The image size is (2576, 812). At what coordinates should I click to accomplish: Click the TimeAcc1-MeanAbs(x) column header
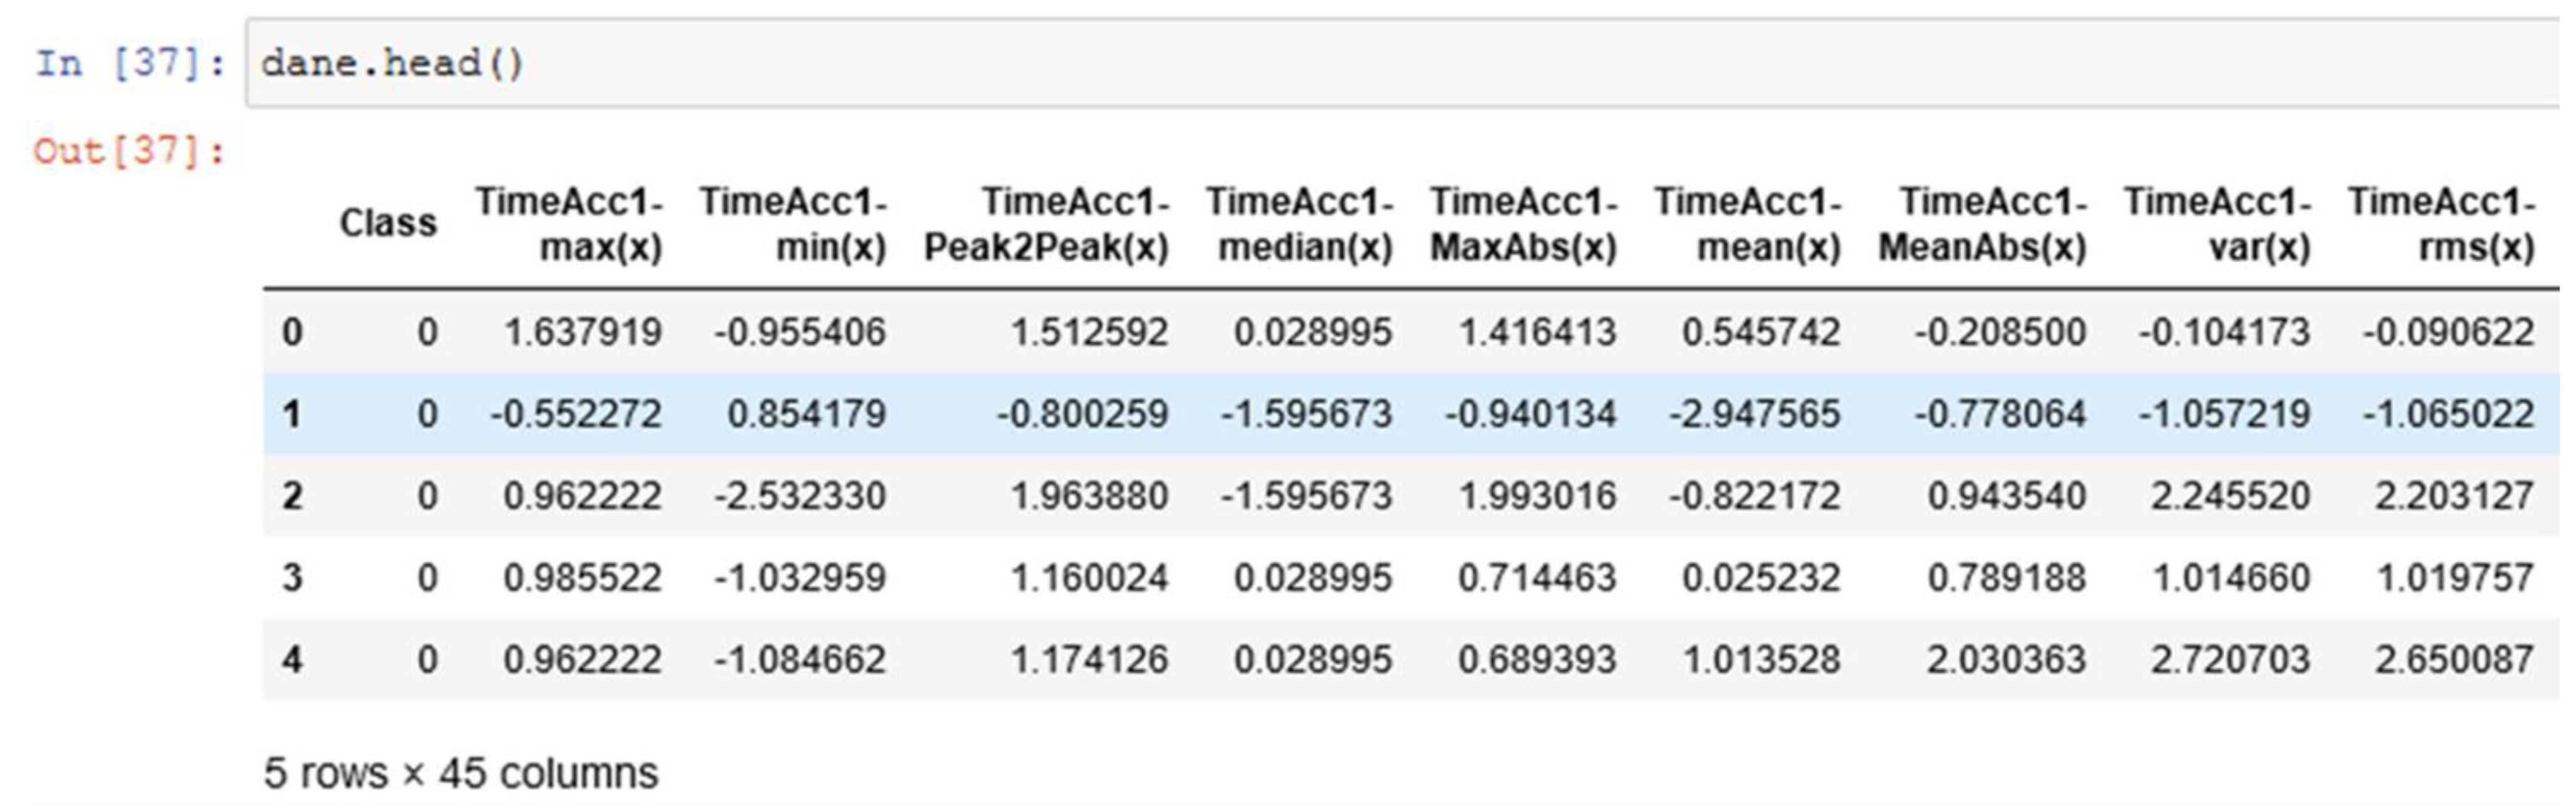click(1982, 224)
